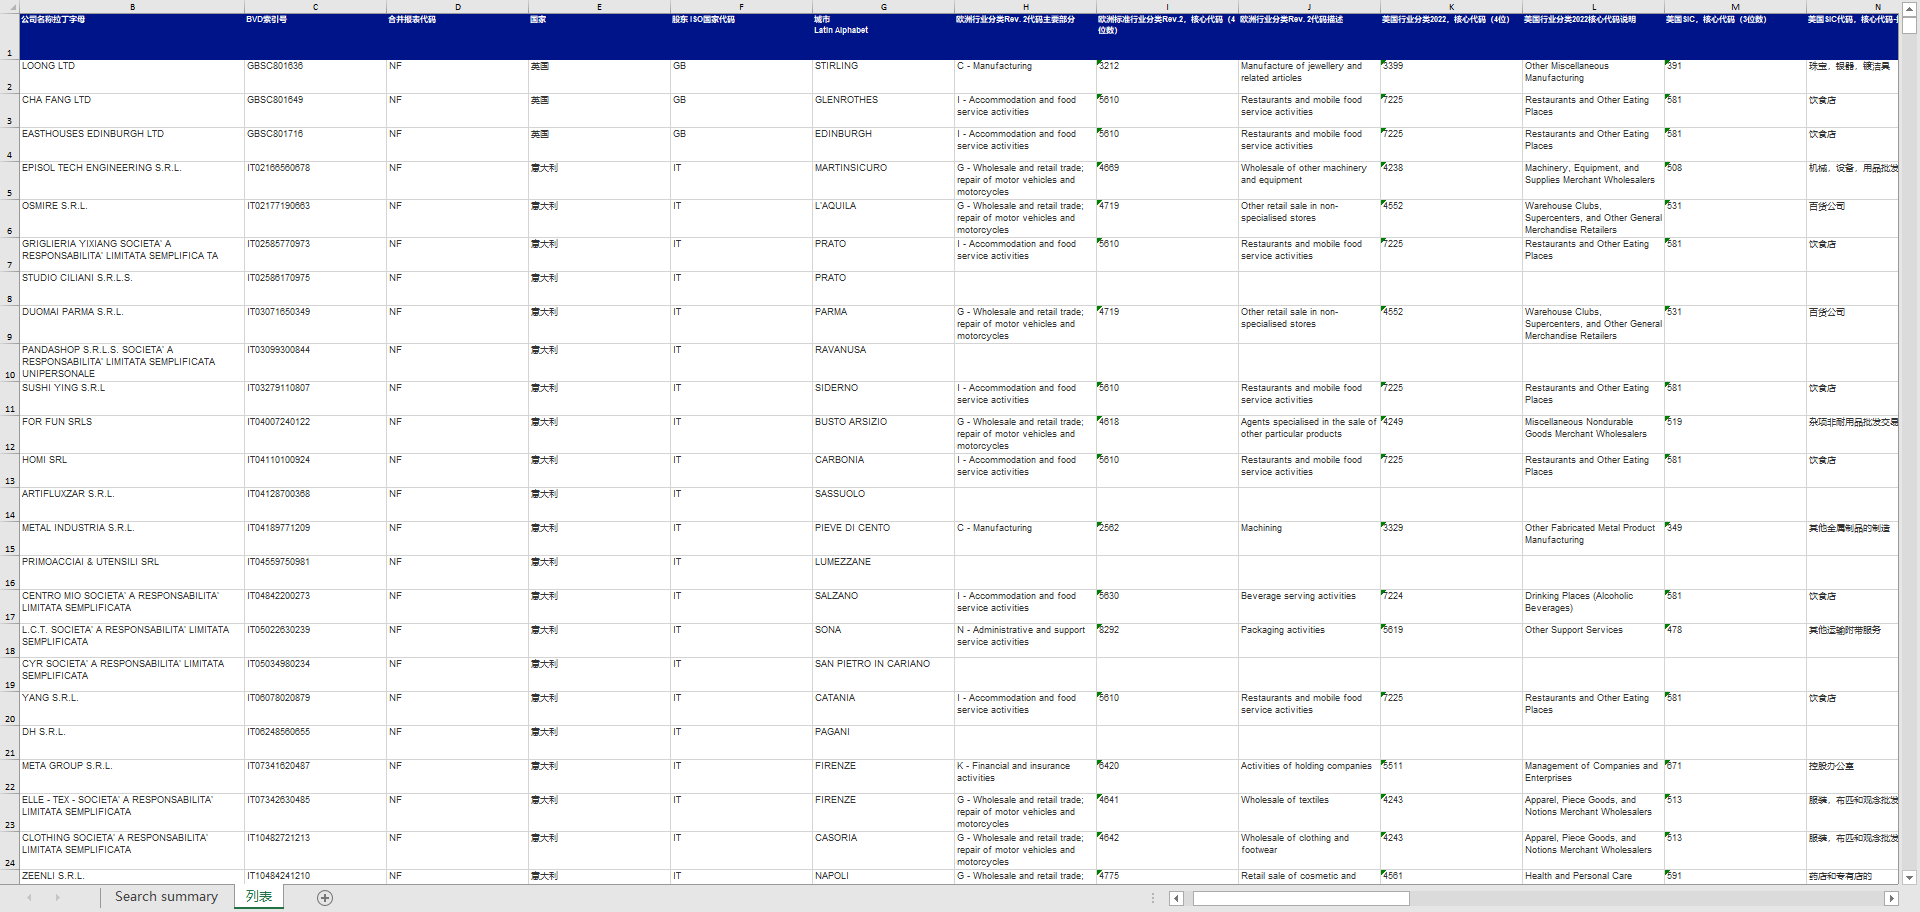The width and height of the screenshot is (1920, 912).
Task: Click the vertical scrollbar thumb
Action: click(1909, 25)
